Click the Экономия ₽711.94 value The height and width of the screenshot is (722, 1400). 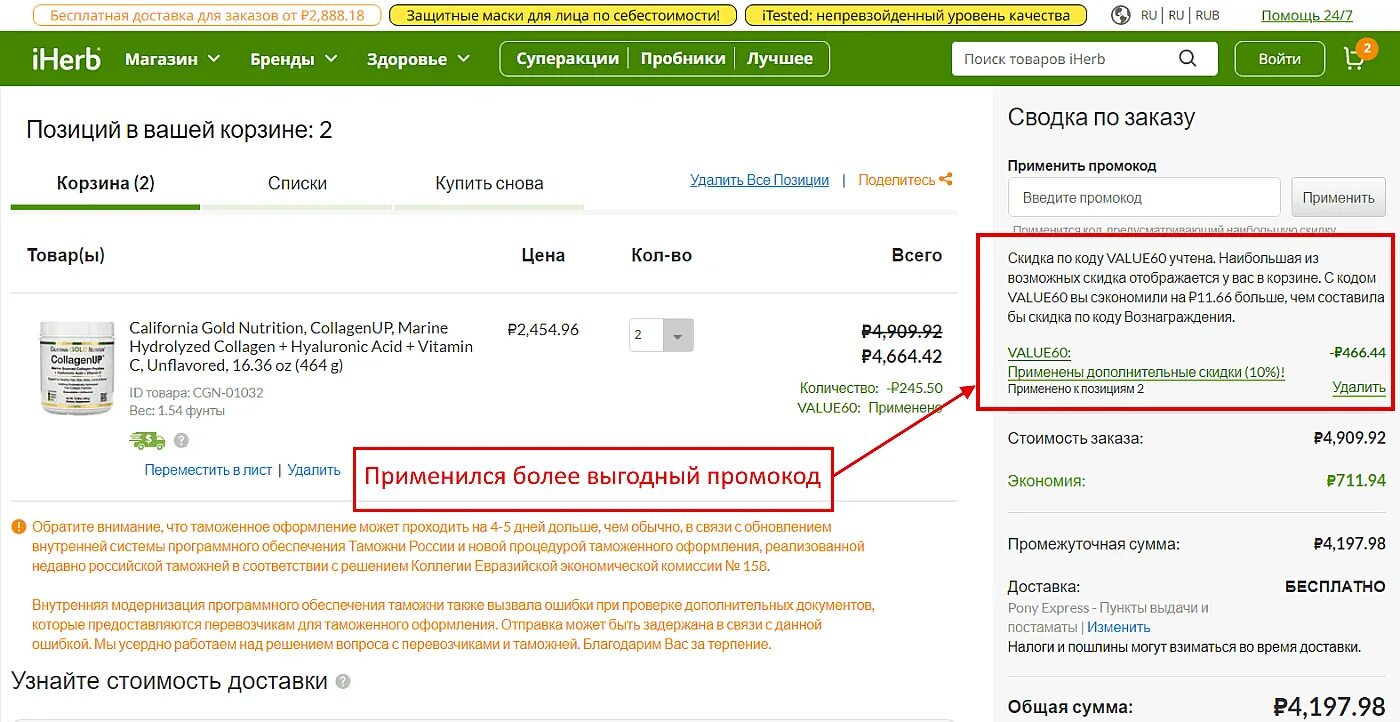tap(1356, 481)
